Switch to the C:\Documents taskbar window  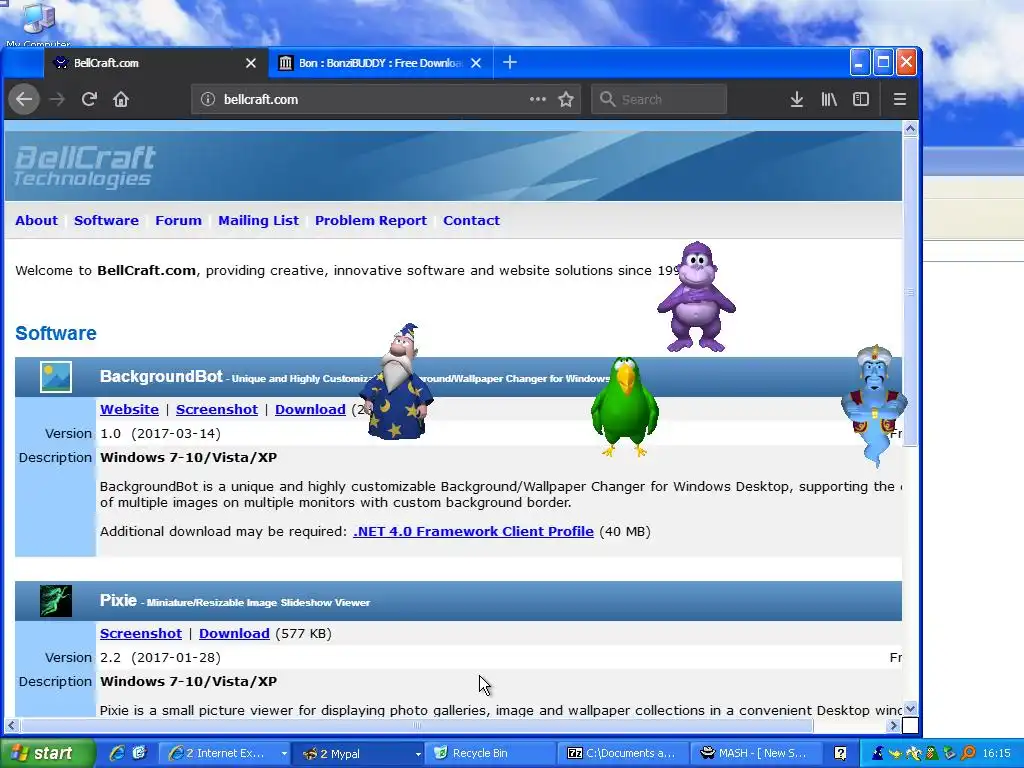click(623, 753)
